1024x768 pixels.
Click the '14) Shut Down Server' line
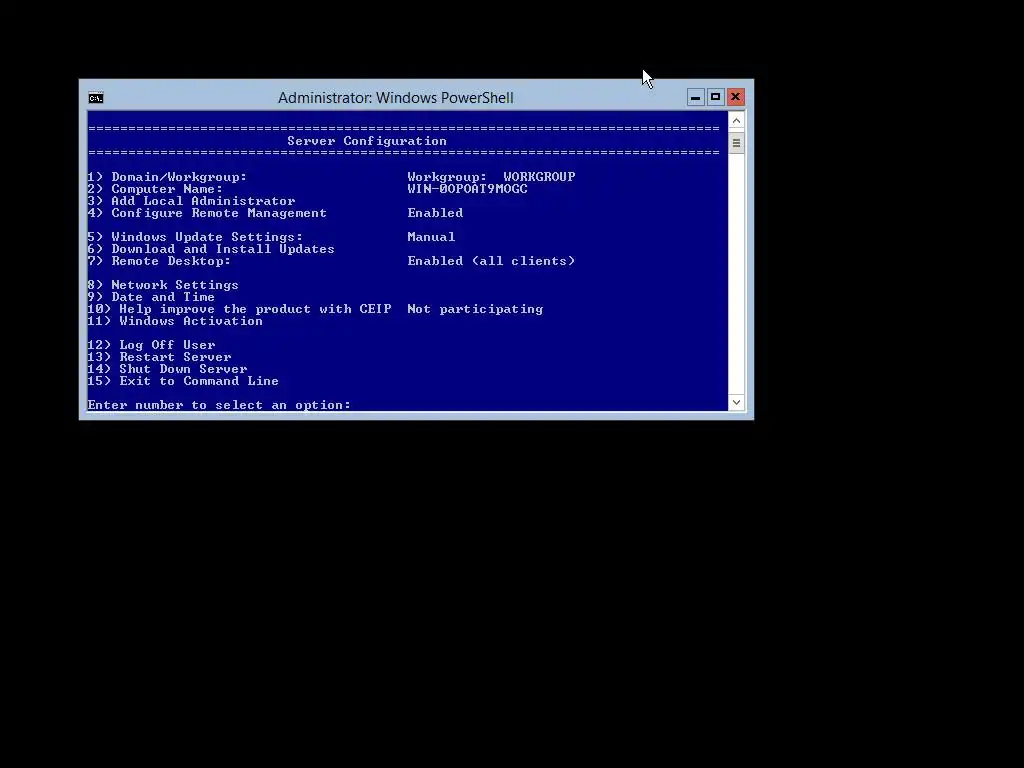point(167,369)
